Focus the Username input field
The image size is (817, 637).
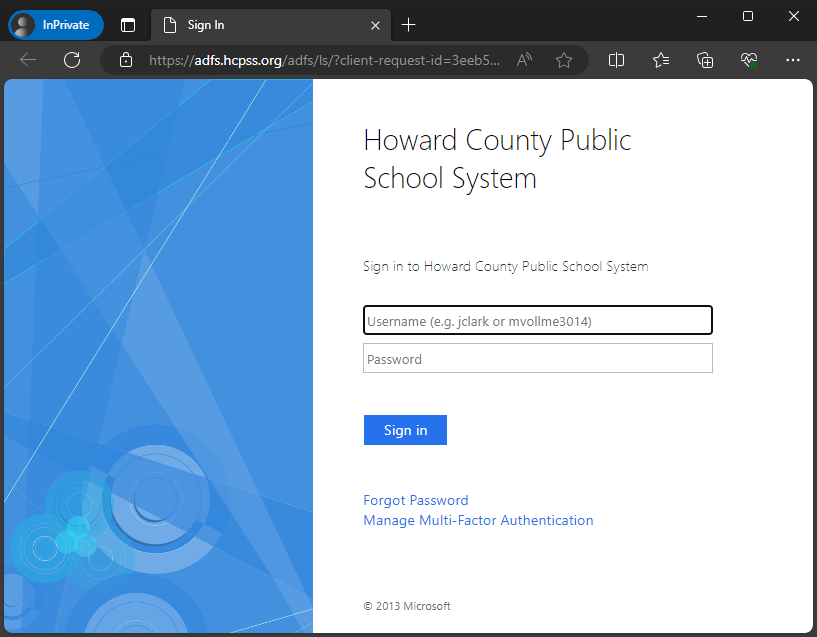pyautogui.click(x=537, y=320)
